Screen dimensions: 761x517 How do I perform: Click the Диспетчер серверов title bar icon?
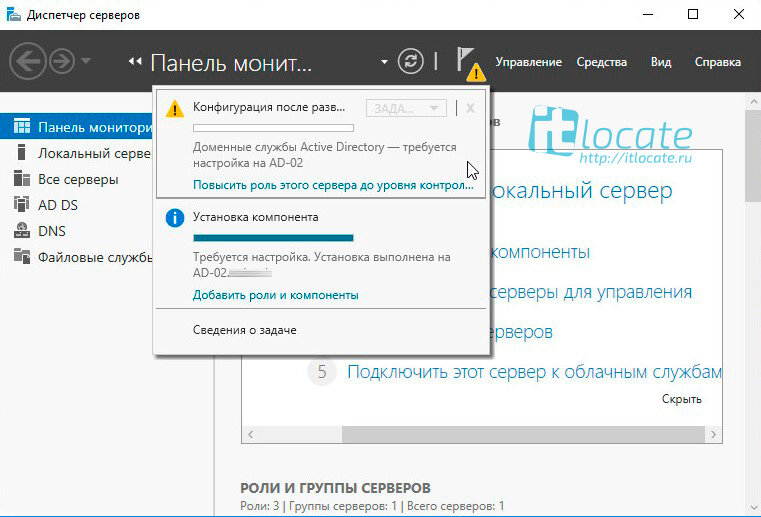(x=14, y=15)
